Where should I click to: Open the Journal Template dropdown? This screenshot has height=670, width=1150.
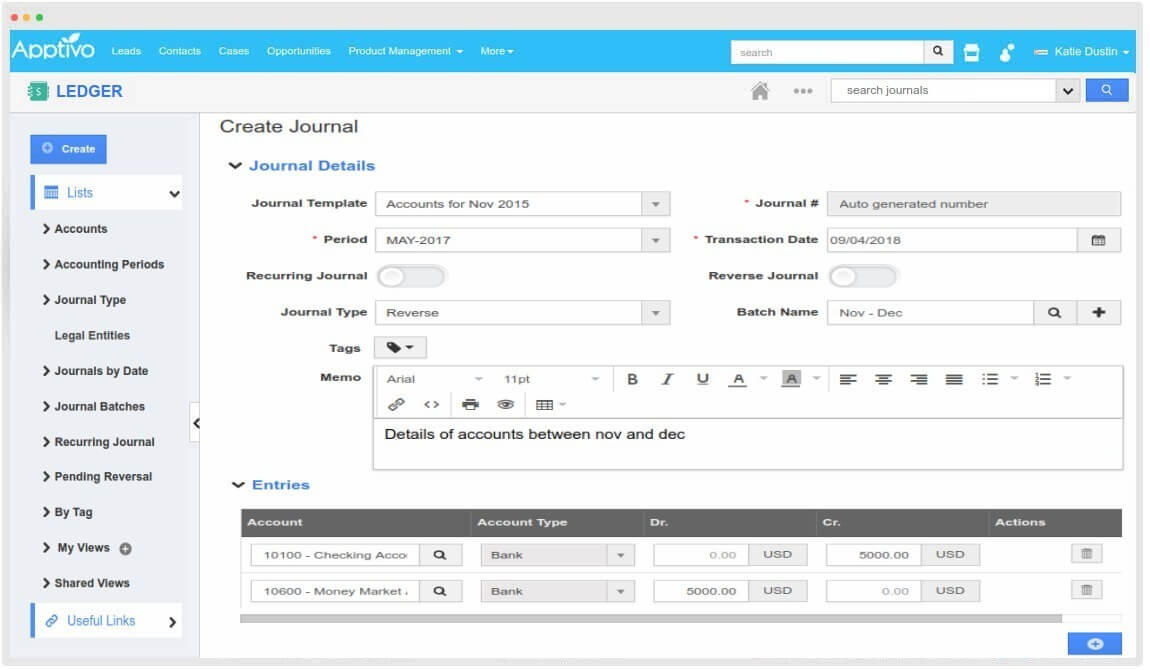pyautogui.click(x=655, y=204)
